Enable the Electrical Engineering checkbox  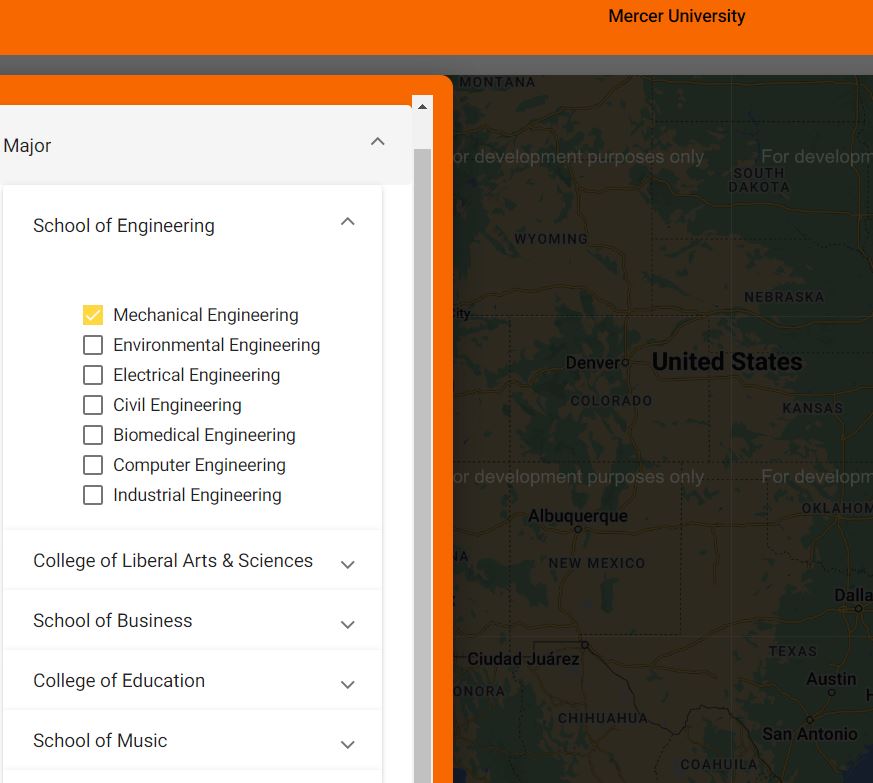point(93,375)
